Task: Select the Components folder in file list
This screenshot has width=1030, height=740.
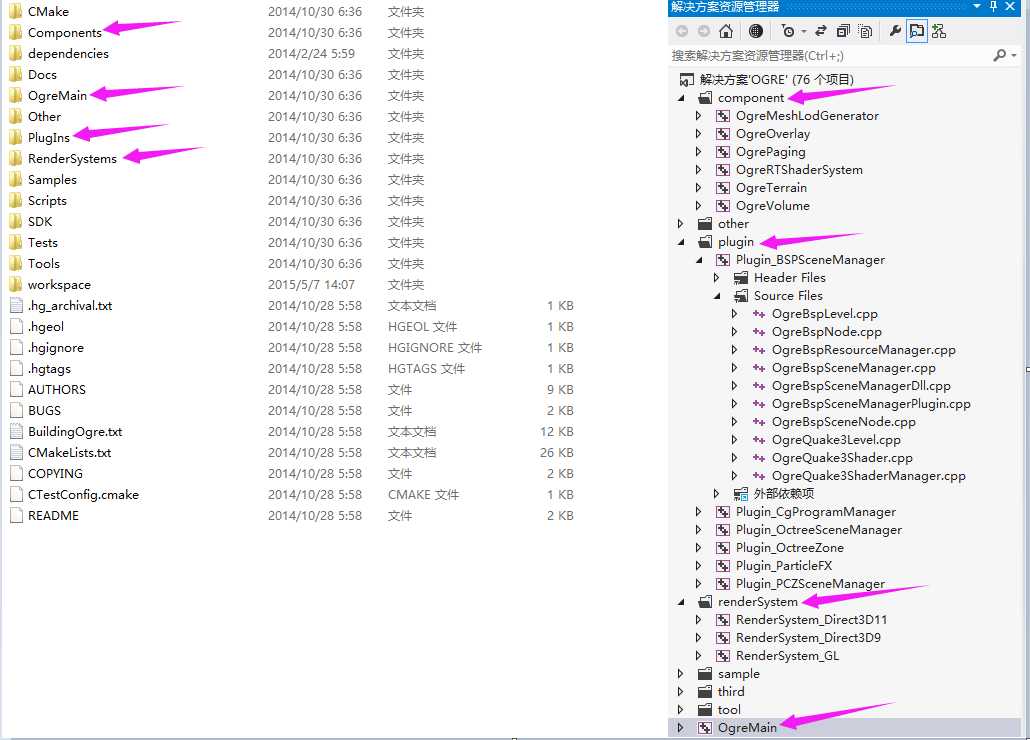Action: (x=64, y=32)
